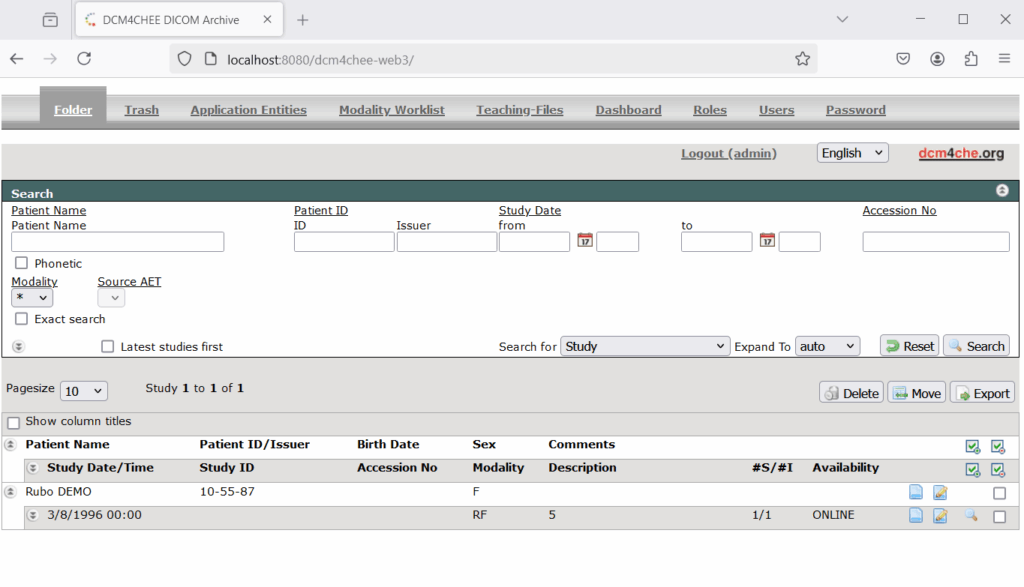Open the Application Entities tab
This screenshot has height=587, width=1024.
[x=248, y=110]
